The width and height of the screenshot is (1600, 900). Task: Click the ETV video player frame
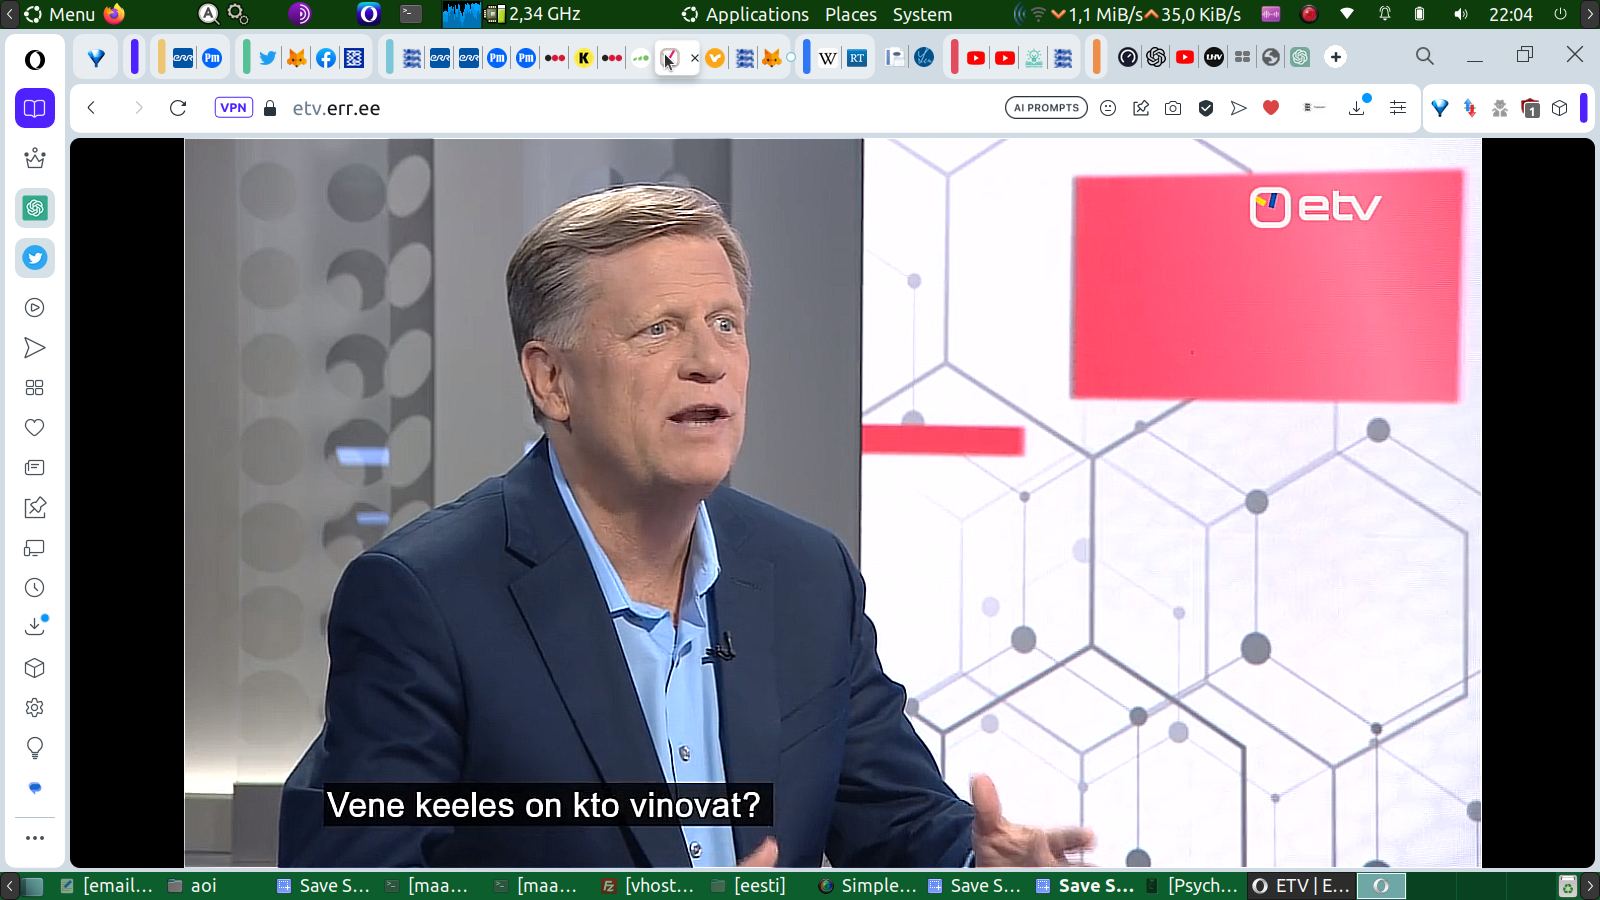[x=832, y=502]
